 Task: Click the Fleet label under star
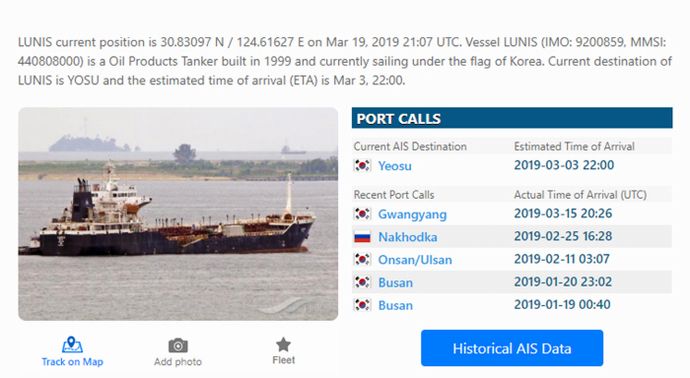[x=283, y=360]
